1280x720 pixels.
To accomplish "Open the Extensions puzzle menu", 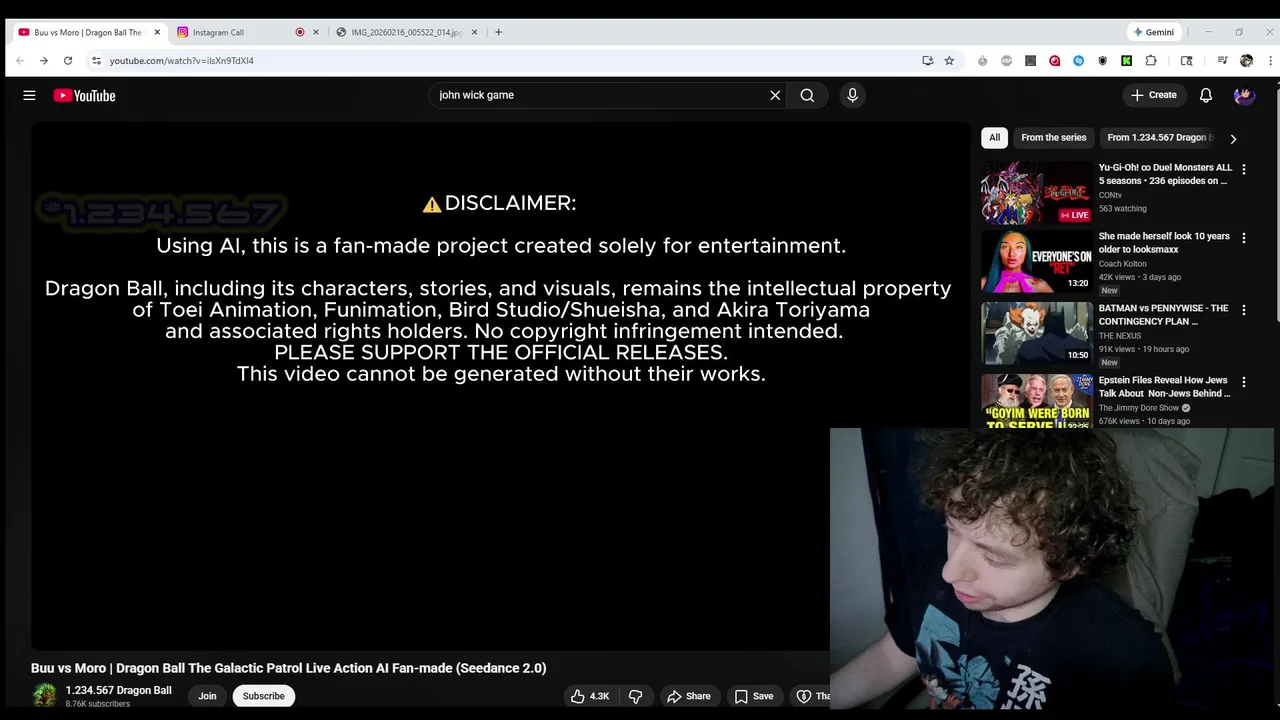I will (x=1151, y=61).
